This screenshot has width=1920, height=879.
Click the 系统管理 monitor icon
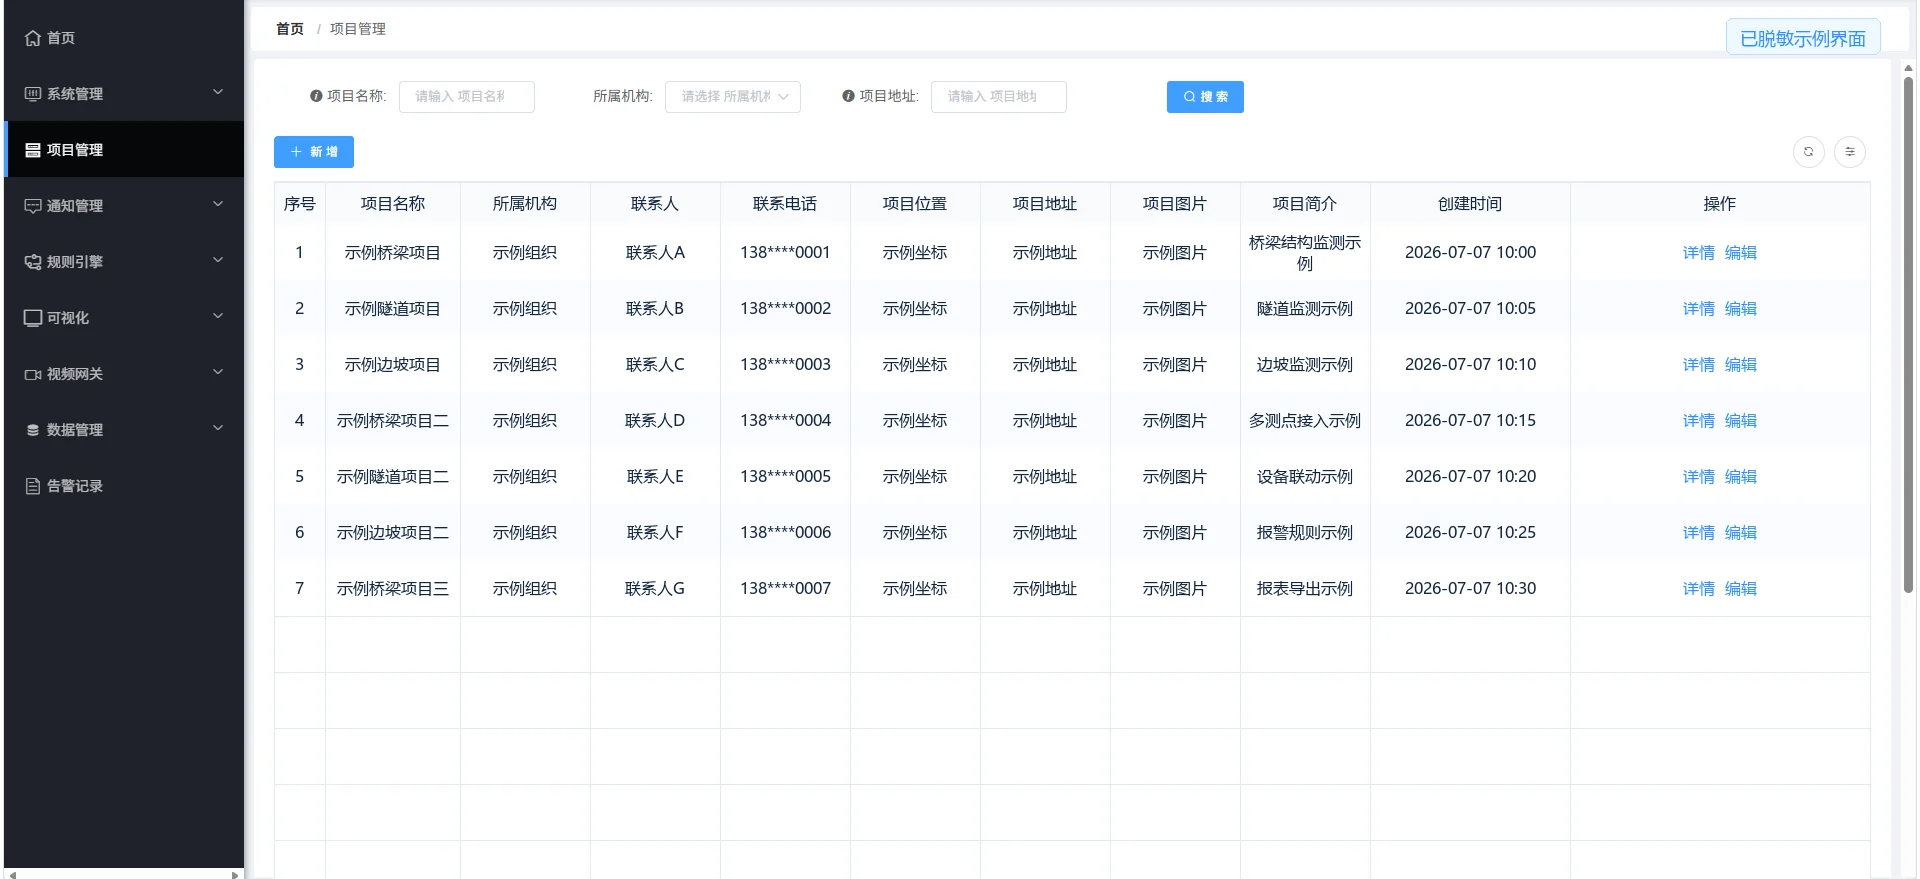[33, 94]
